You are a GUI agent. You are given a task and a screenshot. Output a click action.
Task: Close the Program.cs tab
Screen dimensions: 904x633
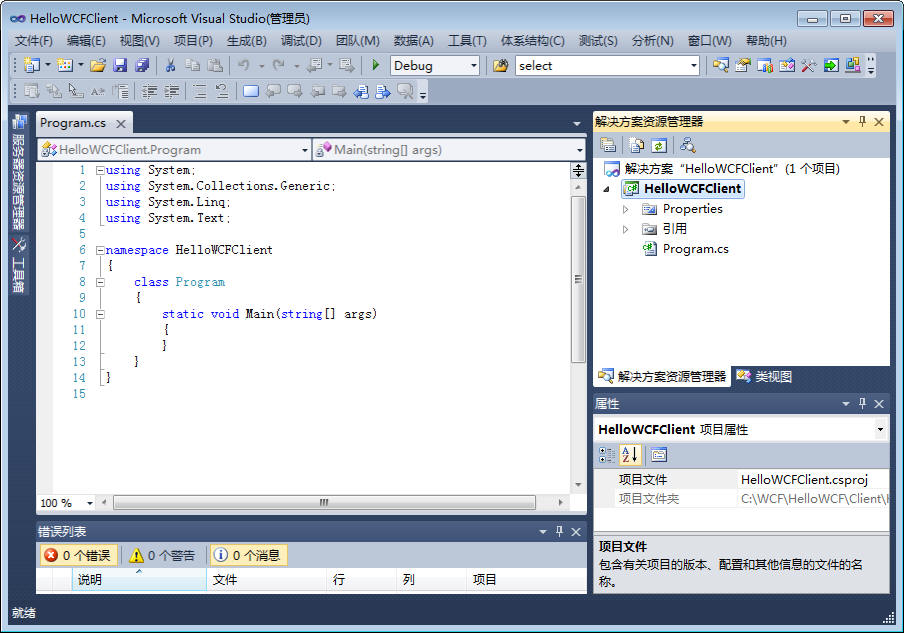coord(121,123)
